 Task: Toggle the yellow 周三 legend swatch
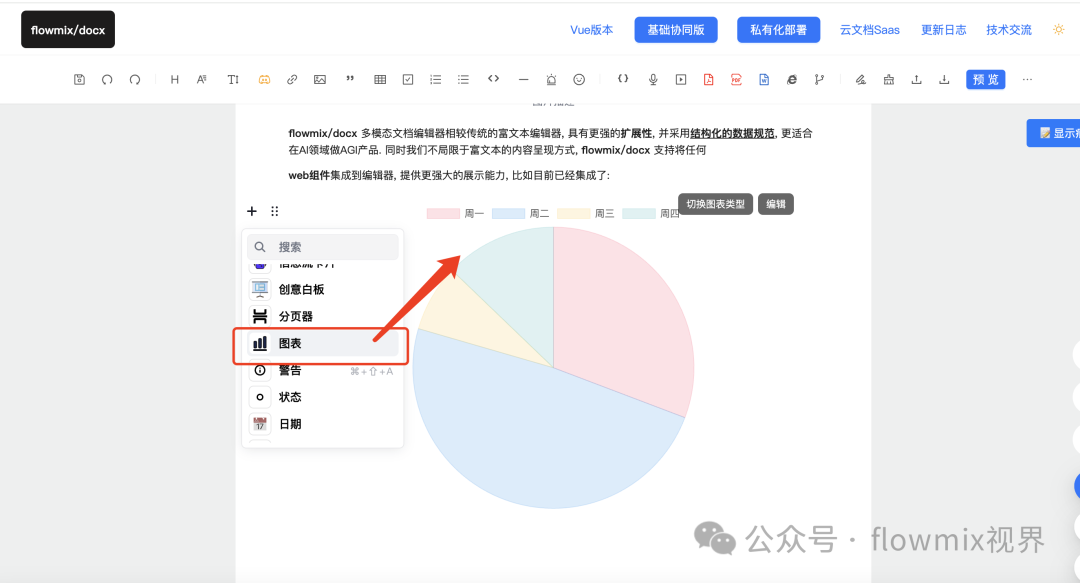click(574, 214)
